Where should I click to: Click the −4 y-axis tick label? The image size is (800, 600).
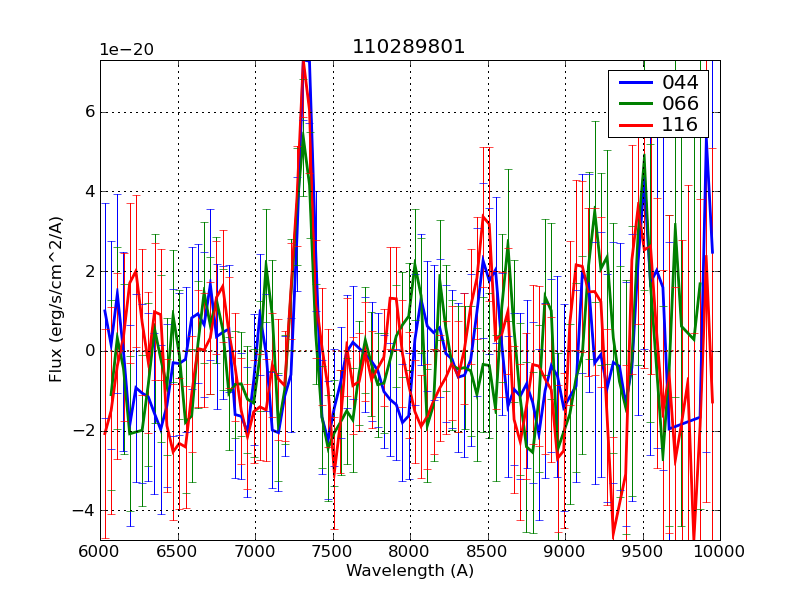point(84,510)
